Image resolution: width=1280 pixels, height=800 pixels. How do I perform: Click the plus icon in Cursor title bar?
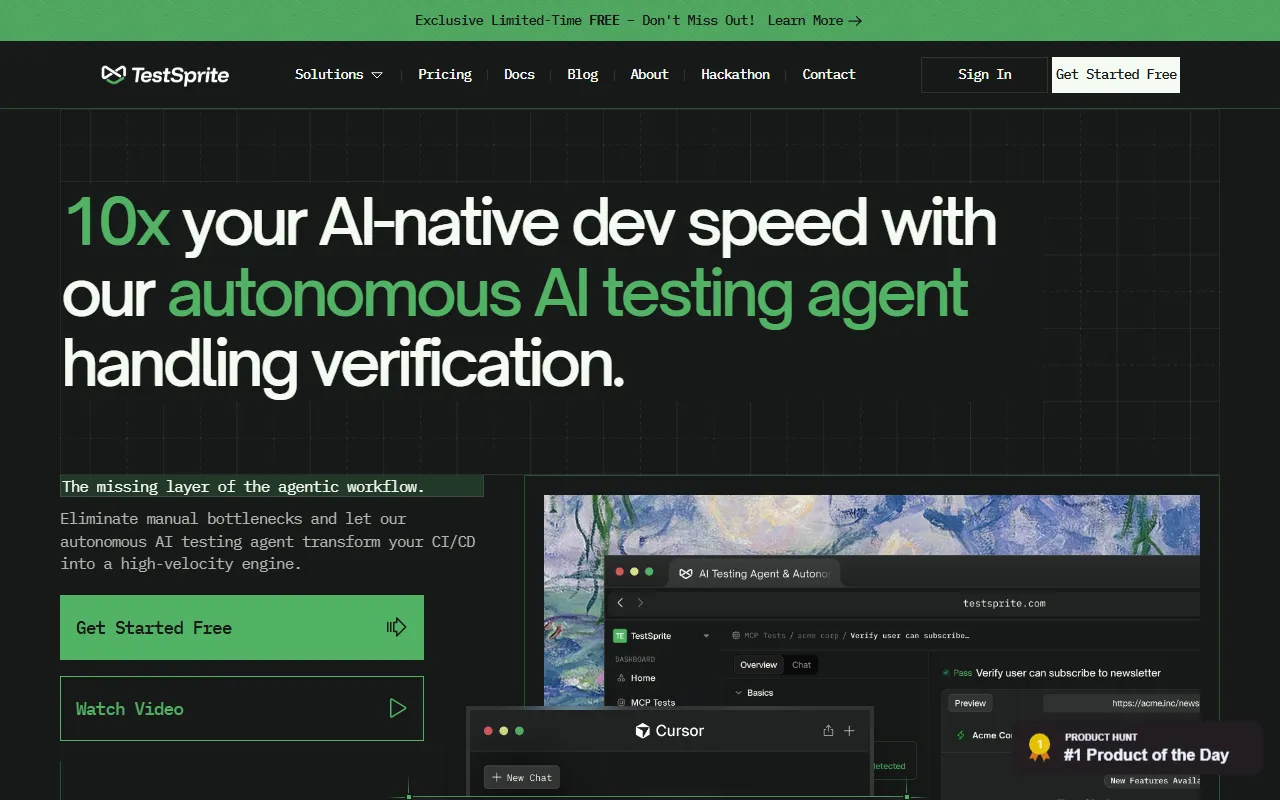849,731
